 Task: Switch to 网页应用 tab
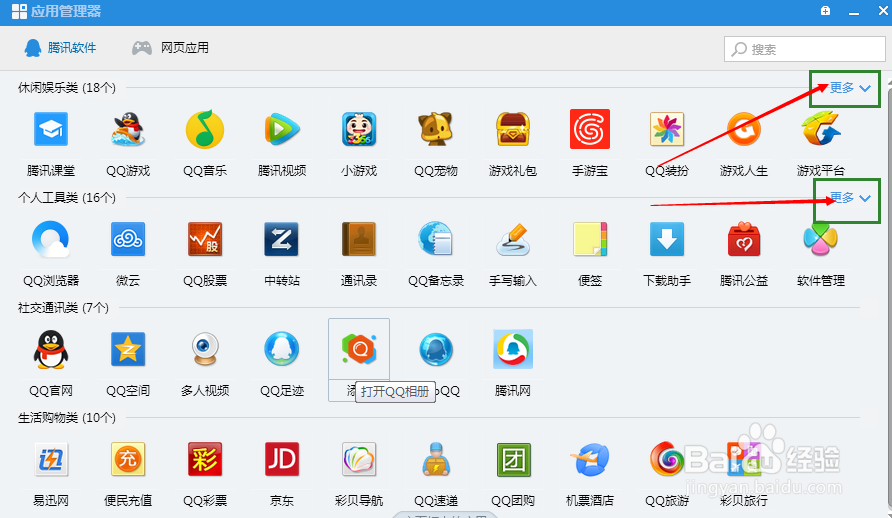coord(171,48)
